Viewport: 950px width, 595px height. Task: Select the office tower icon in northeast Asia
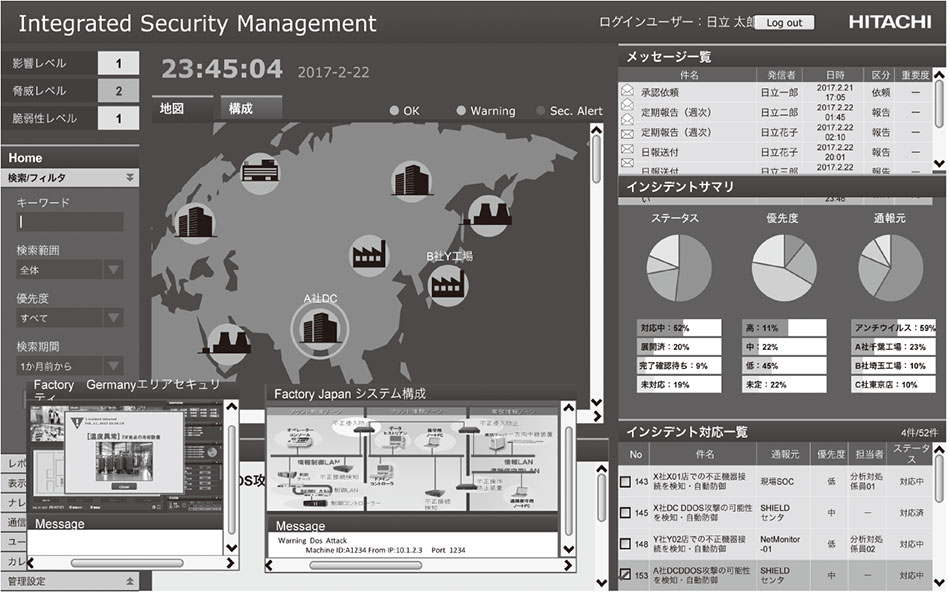pos(410,178)
